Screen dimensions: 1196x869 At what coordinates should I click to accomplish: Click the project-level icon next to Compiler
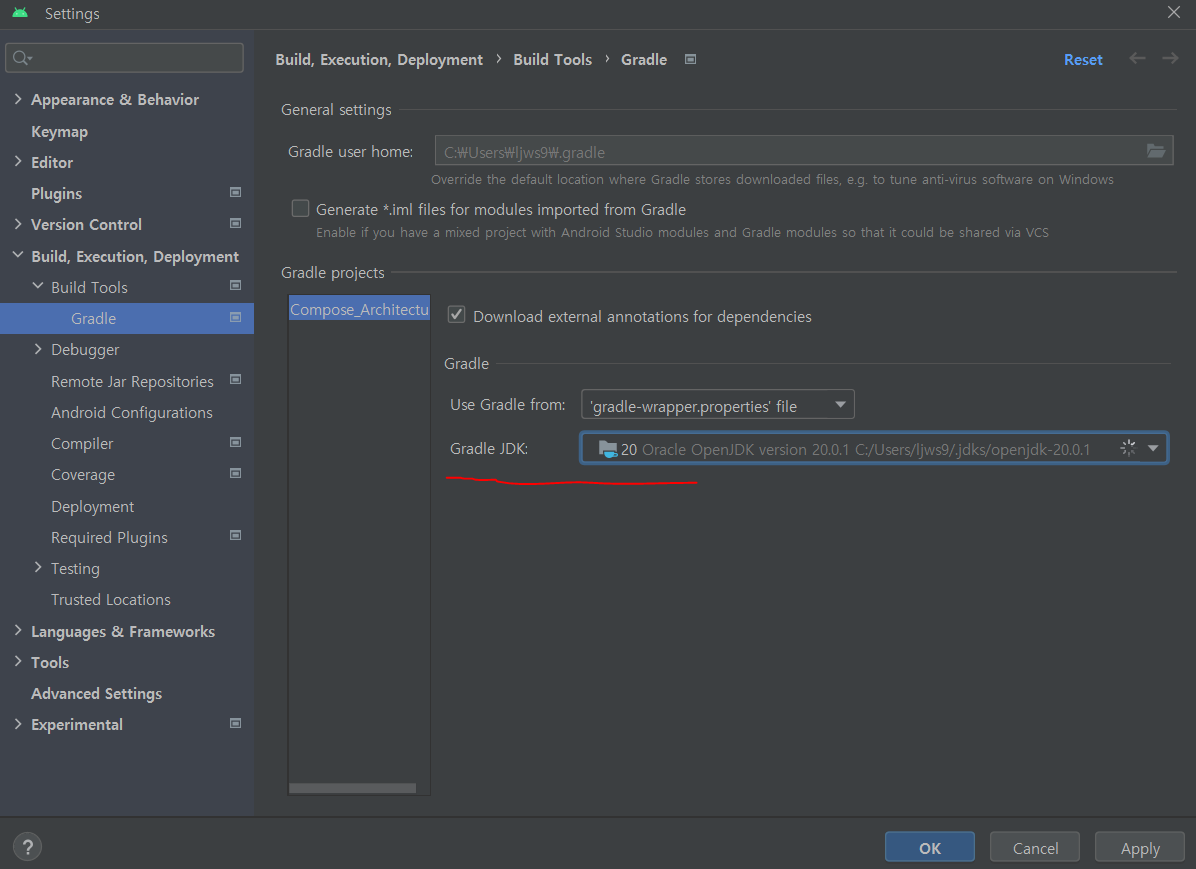(x=236, y=443)
